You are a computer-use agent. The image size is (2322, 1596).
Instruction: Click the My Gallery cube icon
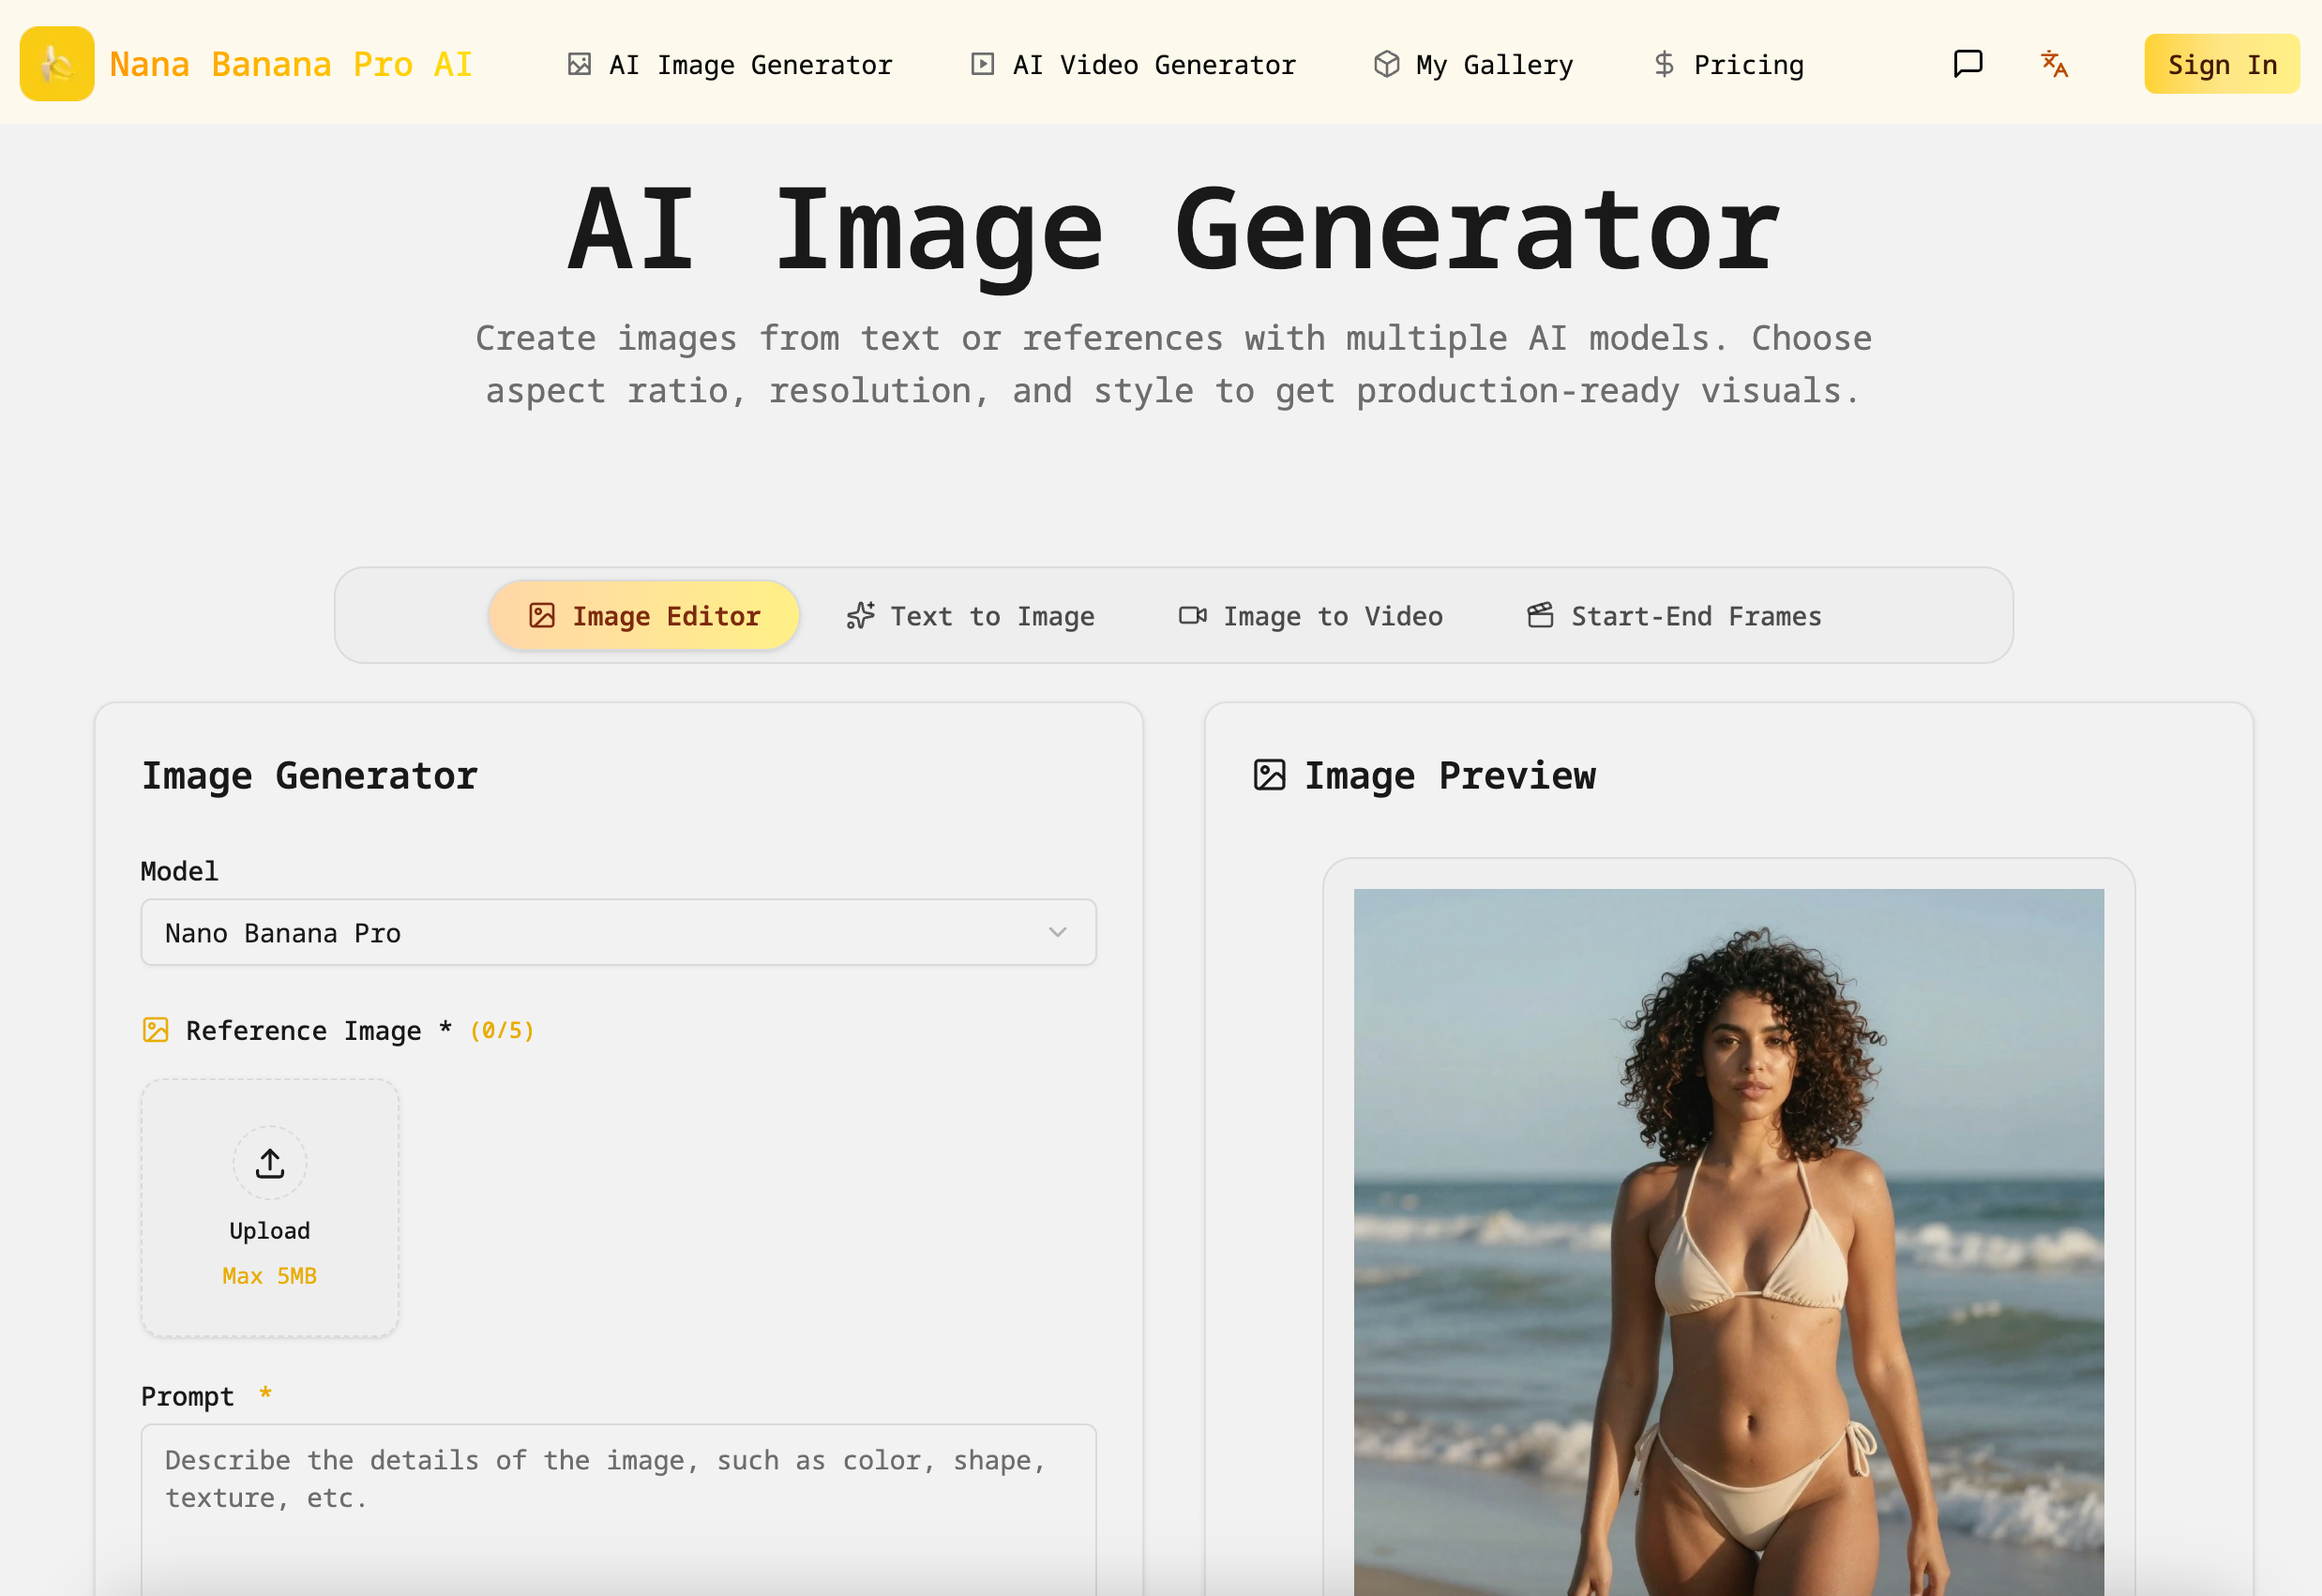1385,63
